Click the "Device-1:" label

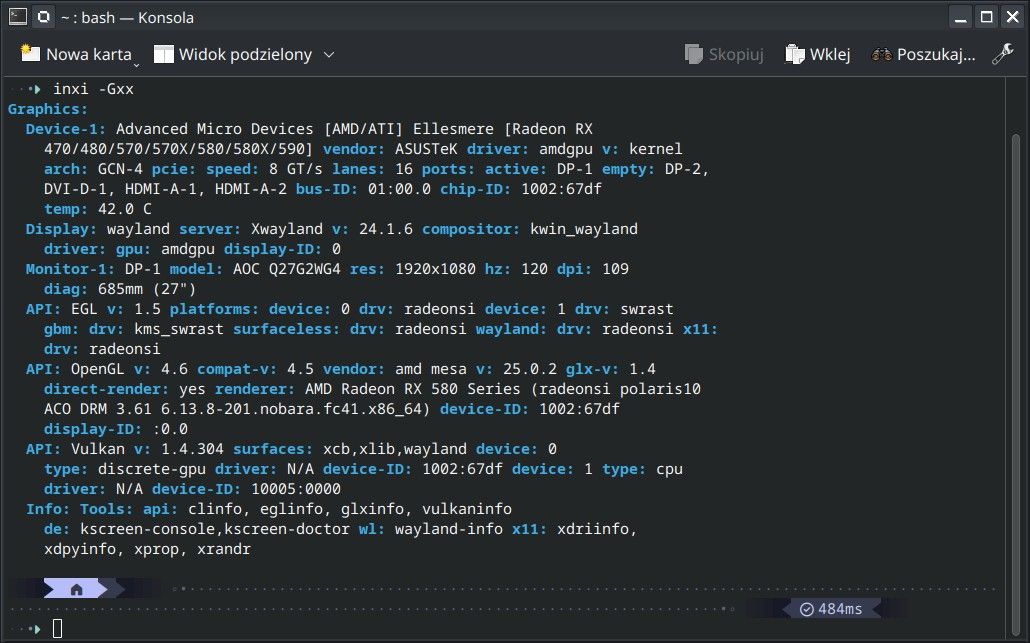tap(66, 129)
